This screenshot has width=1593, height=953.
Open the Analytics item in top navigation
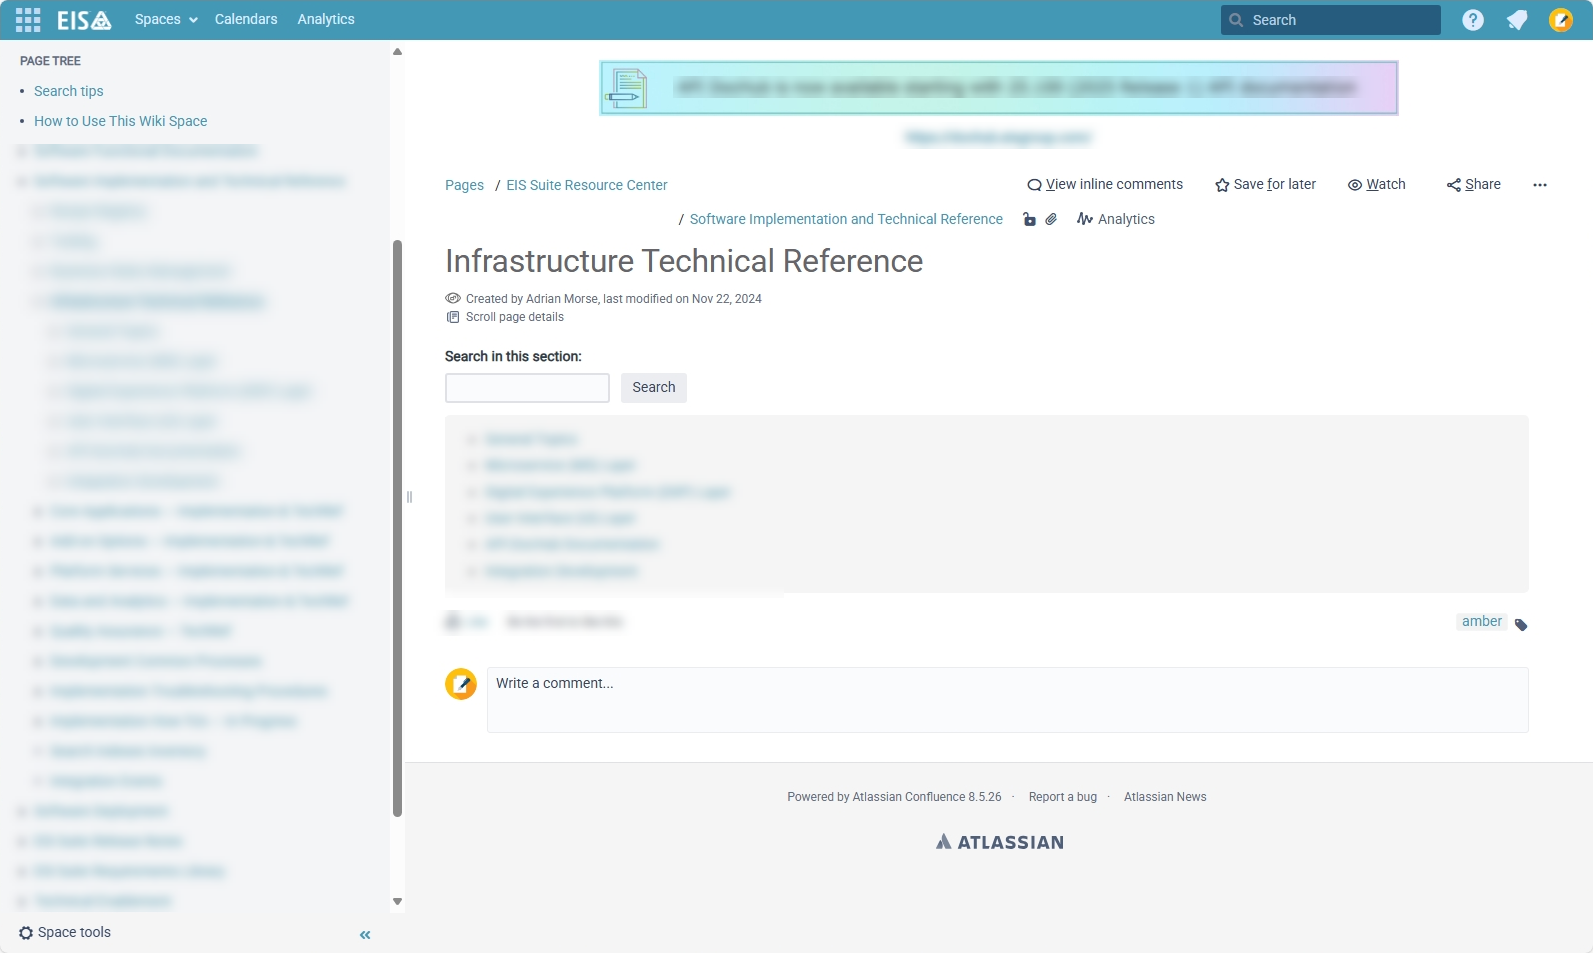[x=326, y=20]
